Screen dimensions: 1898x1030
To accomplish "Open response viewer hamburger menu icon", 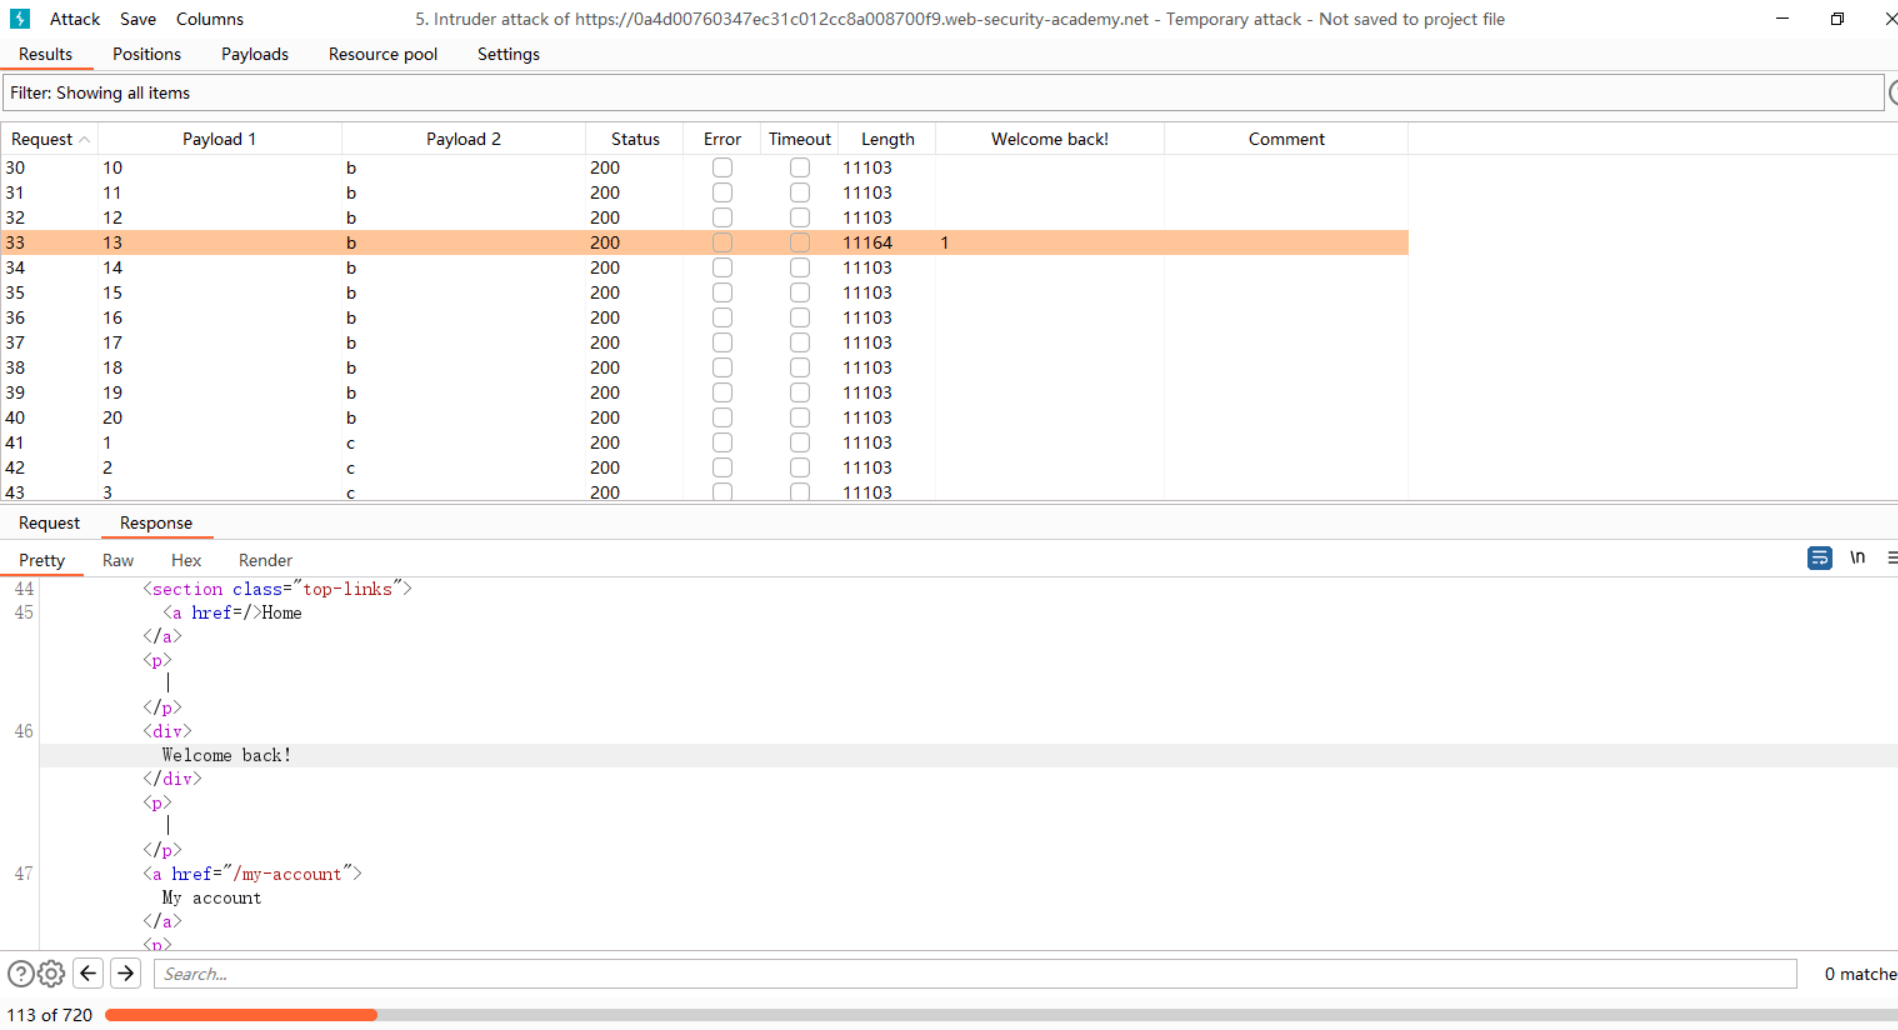I will pos(1891,558).
